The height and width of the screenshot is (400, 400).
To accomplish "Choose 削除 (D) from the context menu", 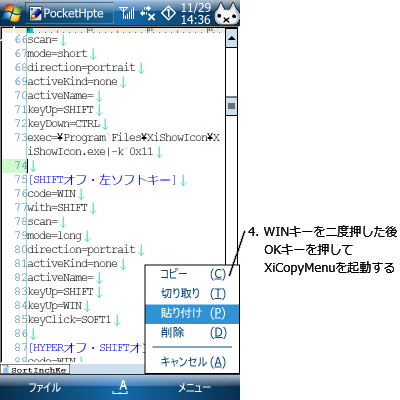I will [x=192, y=333].
